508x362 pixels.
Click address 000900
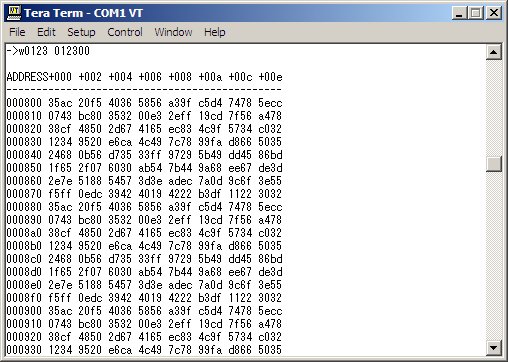pyautogui.click(x=24, y=311)
